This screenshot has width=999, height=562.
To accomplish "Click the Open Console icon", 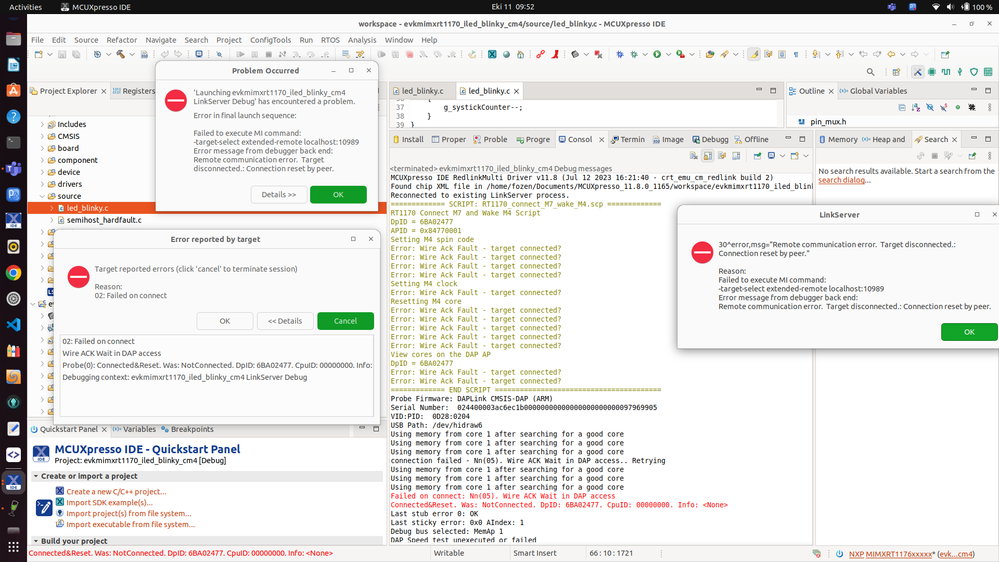I will click(794, 155).
